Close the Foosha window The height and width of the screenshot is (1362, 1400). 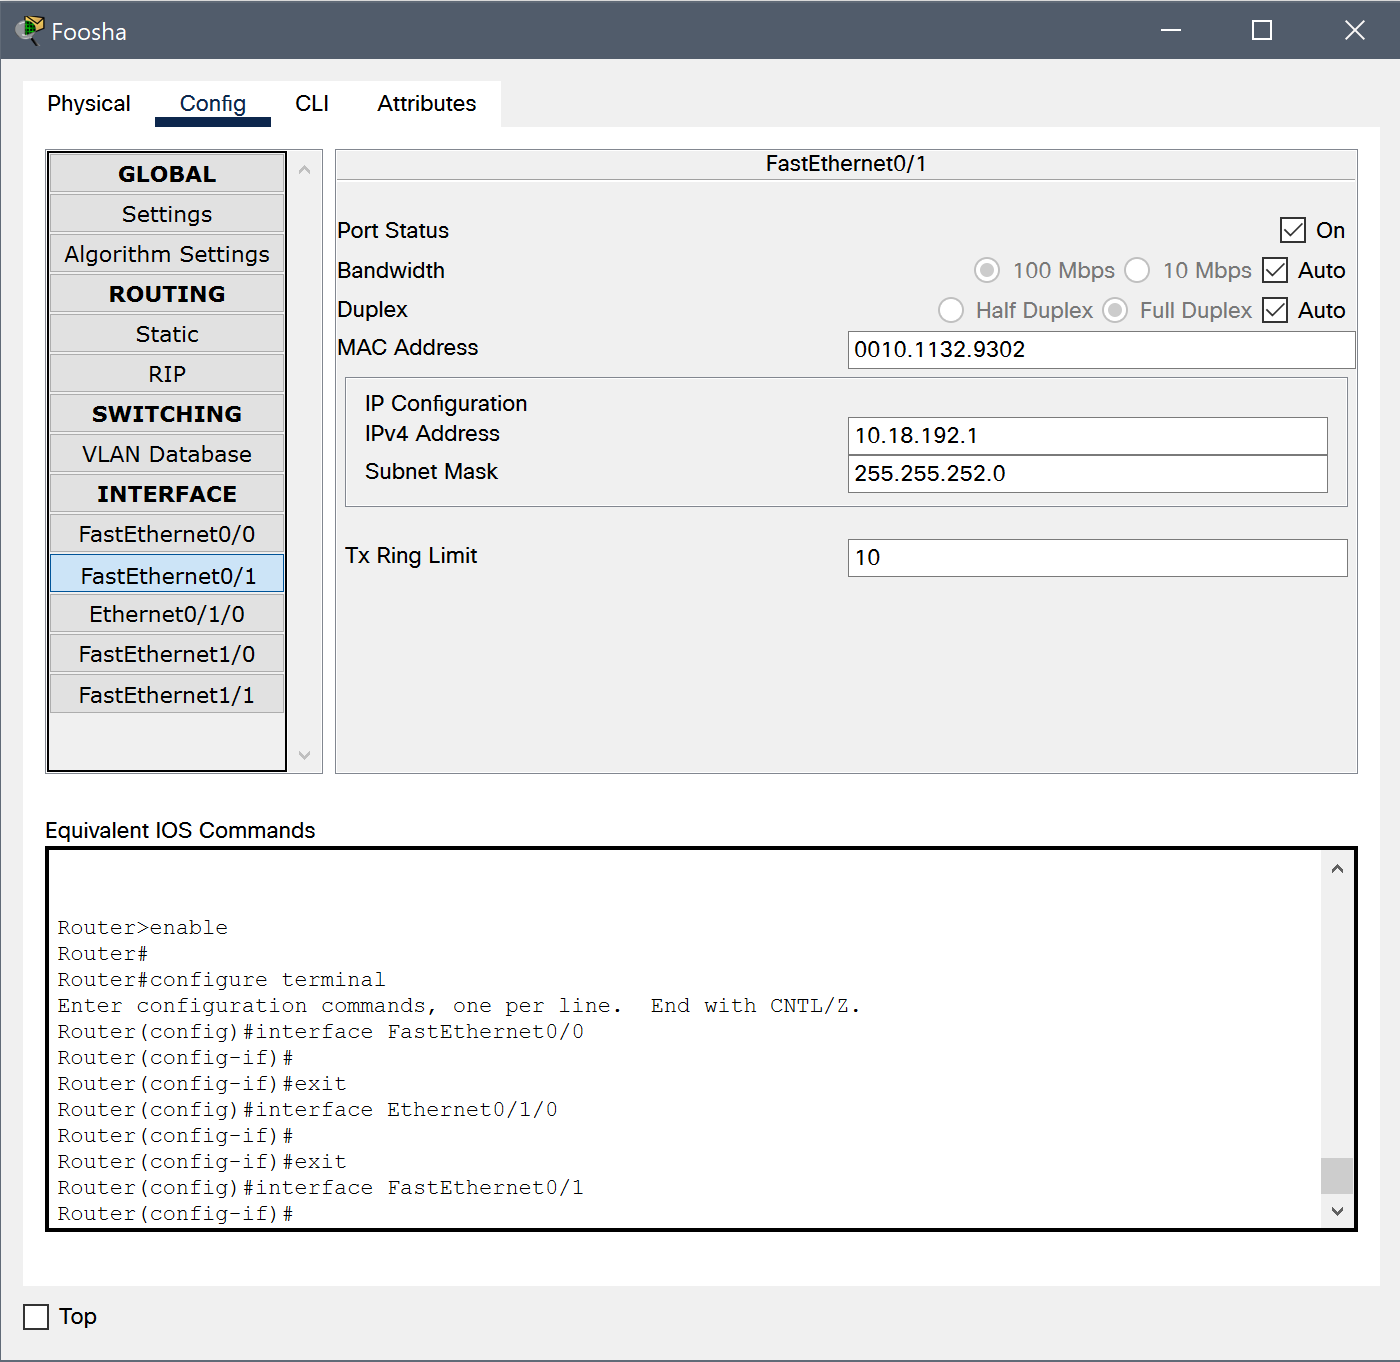1354,30
